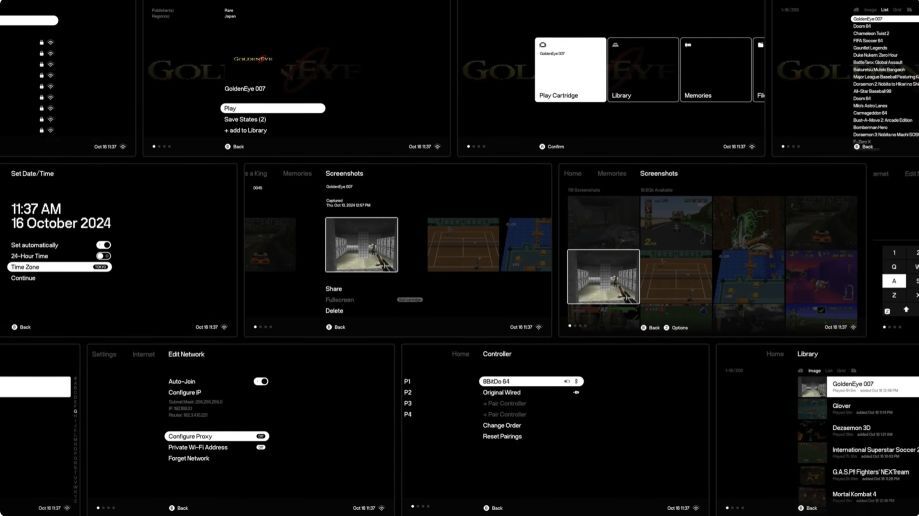Image resolution: width=919 pixels, height=516 pixels.
Task: Click Continue in Set Date/Time
Action: pos(23,278)
